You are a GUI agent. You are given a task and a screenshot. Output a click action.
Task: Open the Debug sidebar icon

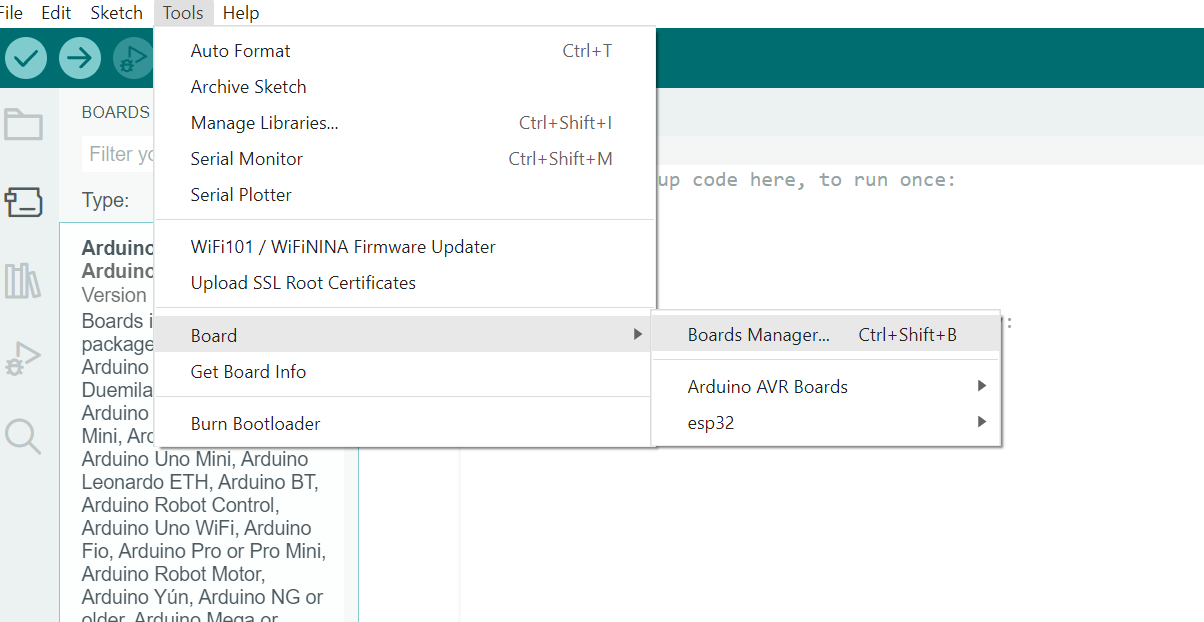[x=24, y=359]
